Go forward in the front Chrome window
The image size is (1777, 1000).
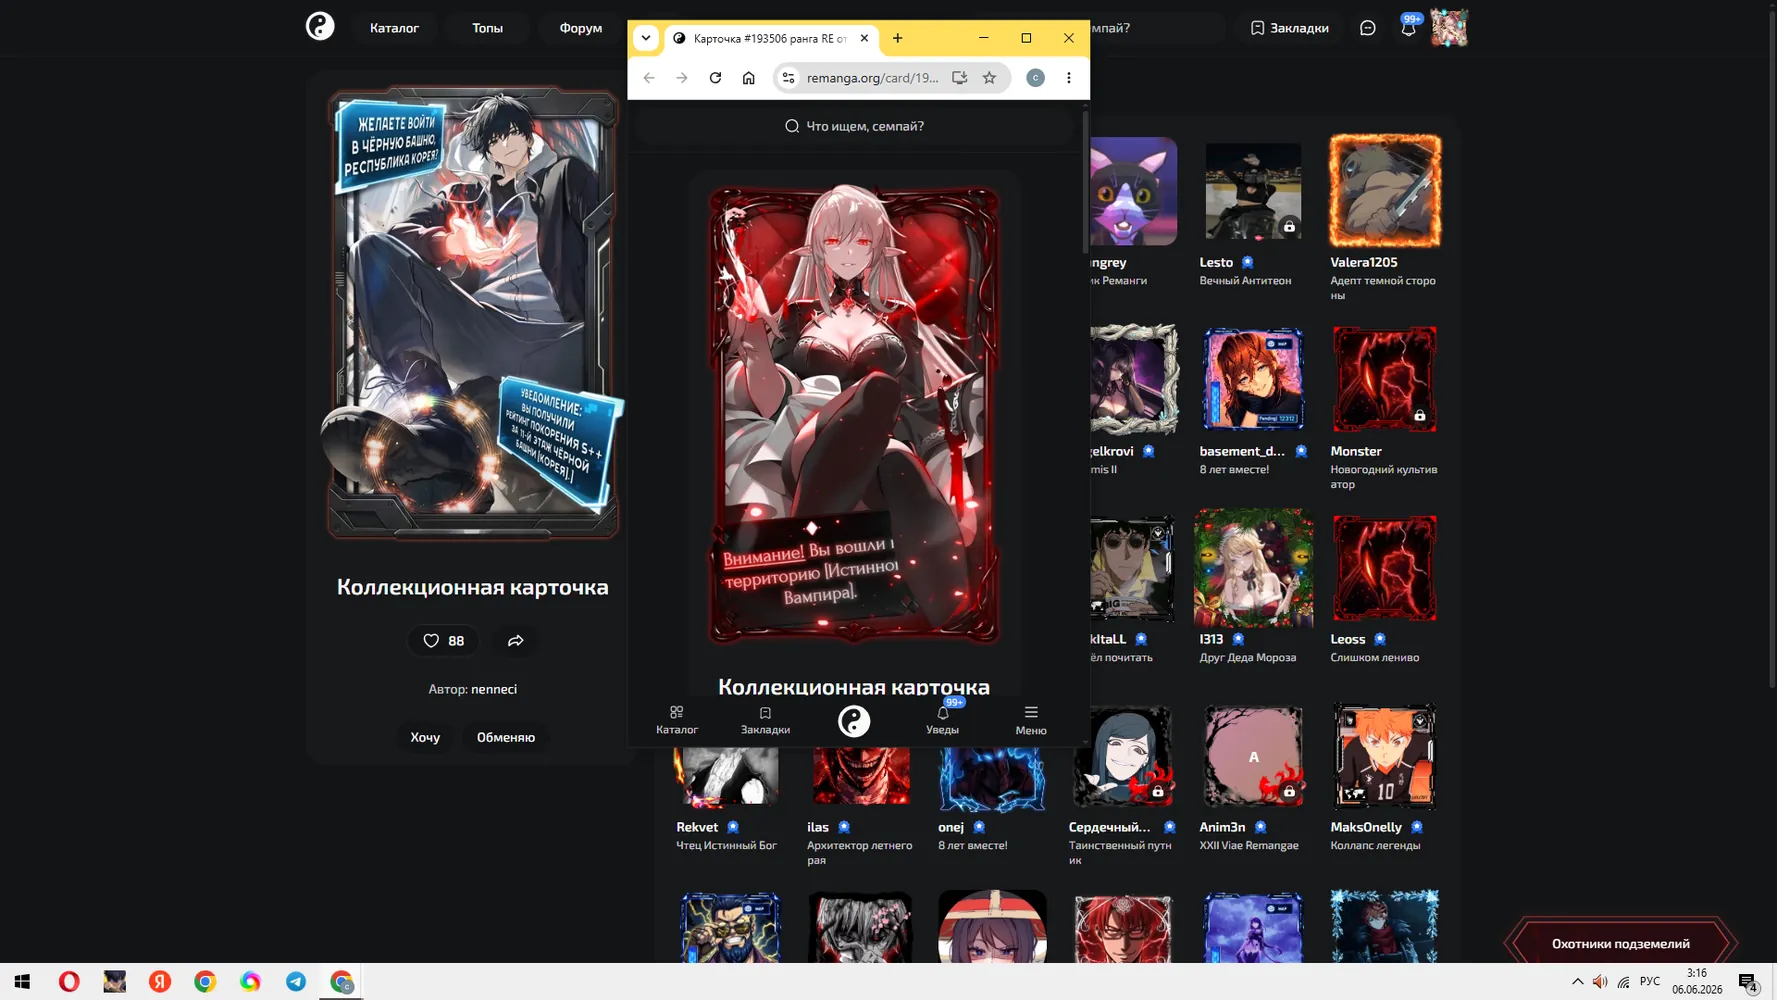(682, 78)
